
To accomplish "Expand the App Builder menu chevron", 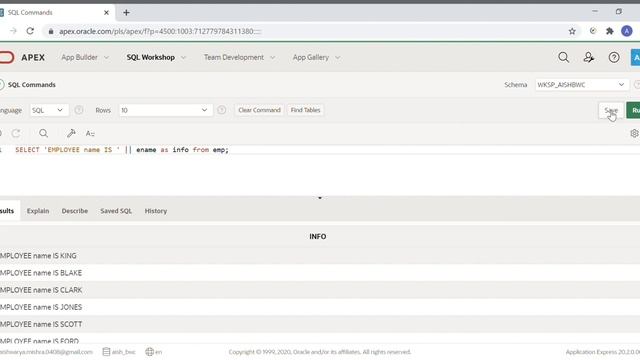I will 107,58.
